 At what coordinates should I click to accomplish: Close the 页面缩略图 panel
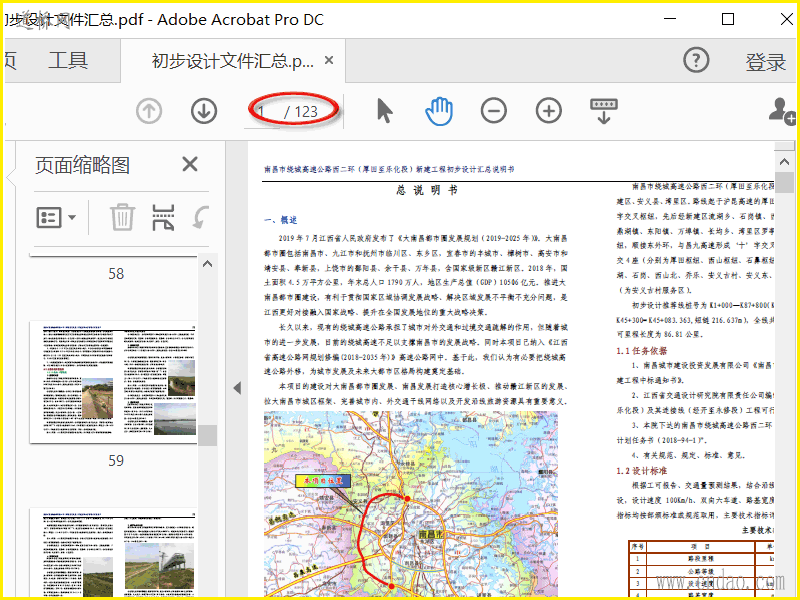pyautogui.click(x=190, y=164)
